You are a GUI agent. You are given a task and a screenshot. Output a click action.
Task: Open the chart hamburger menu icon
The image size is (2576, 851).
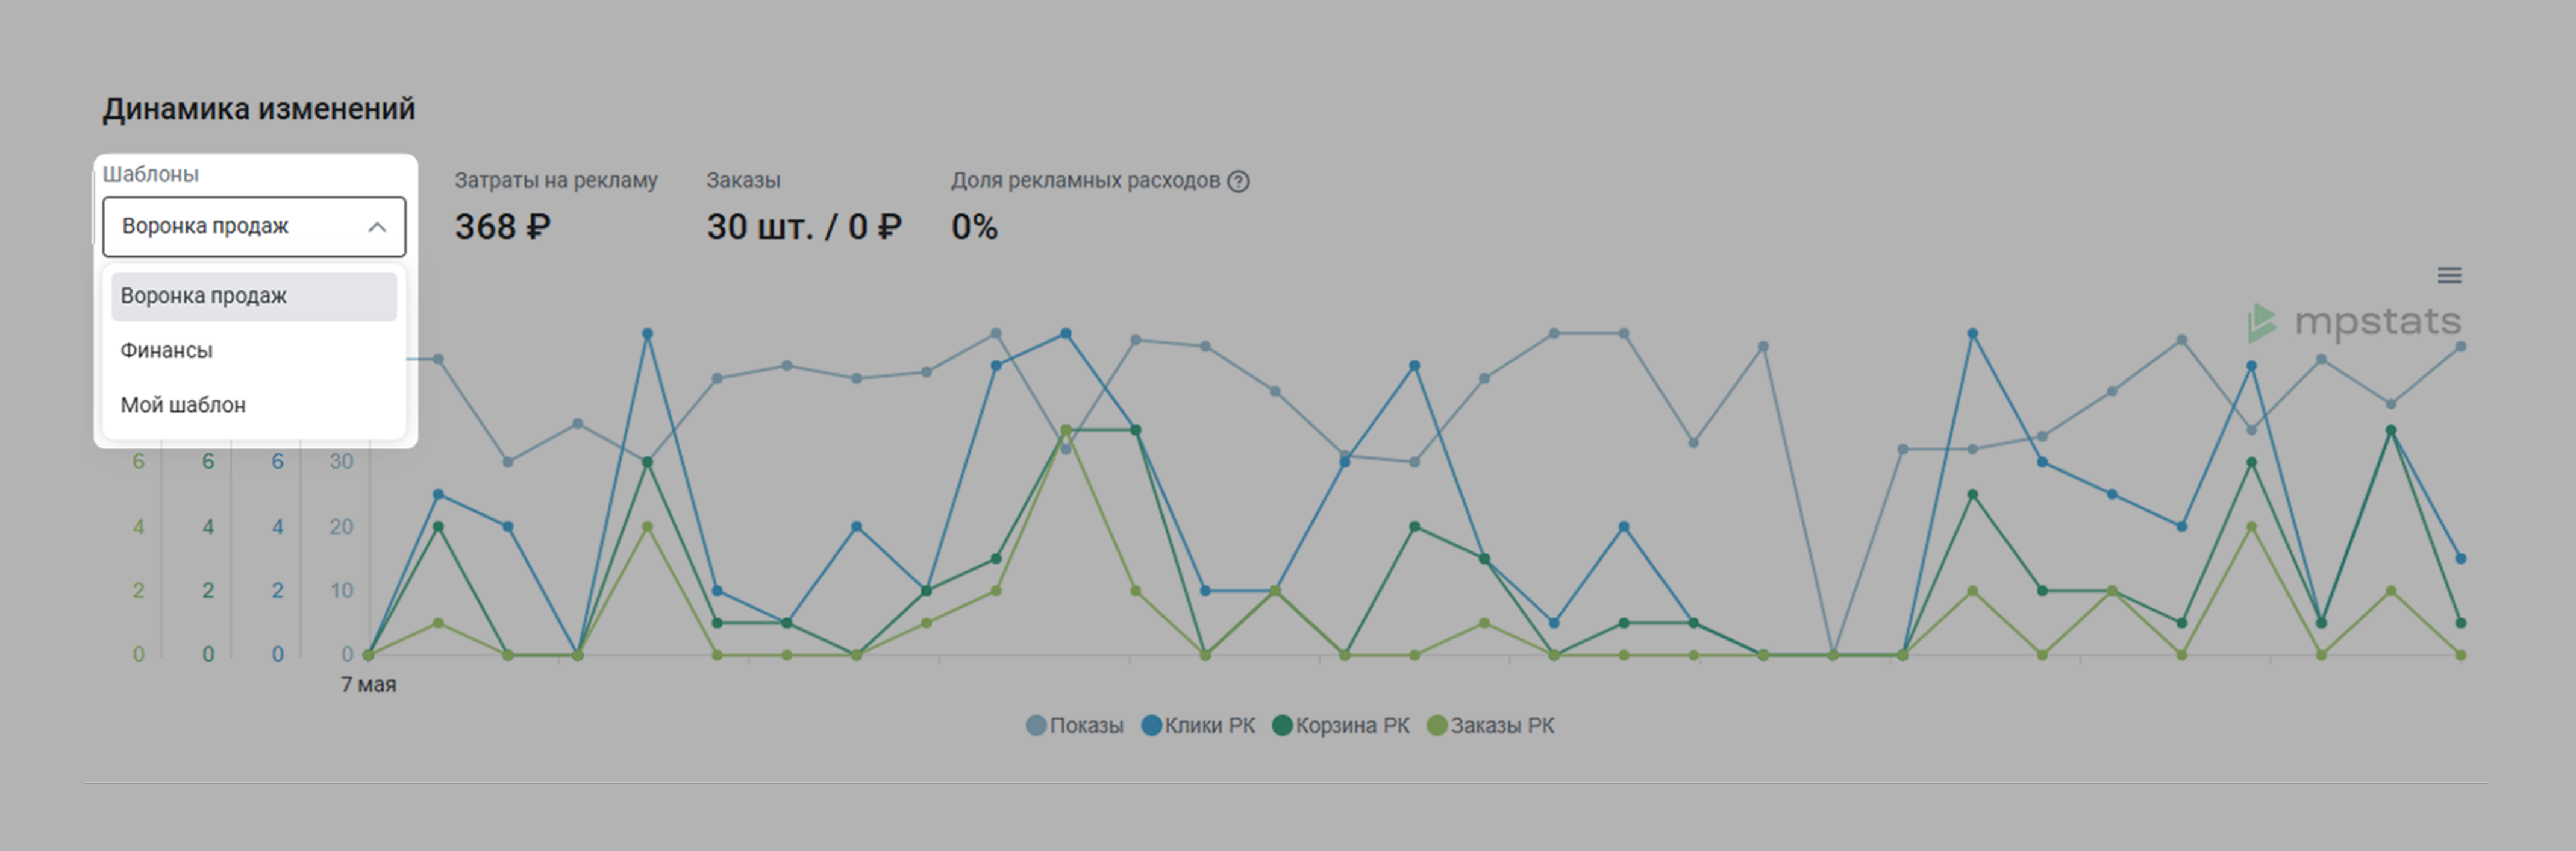click(x=2449, y=275)
